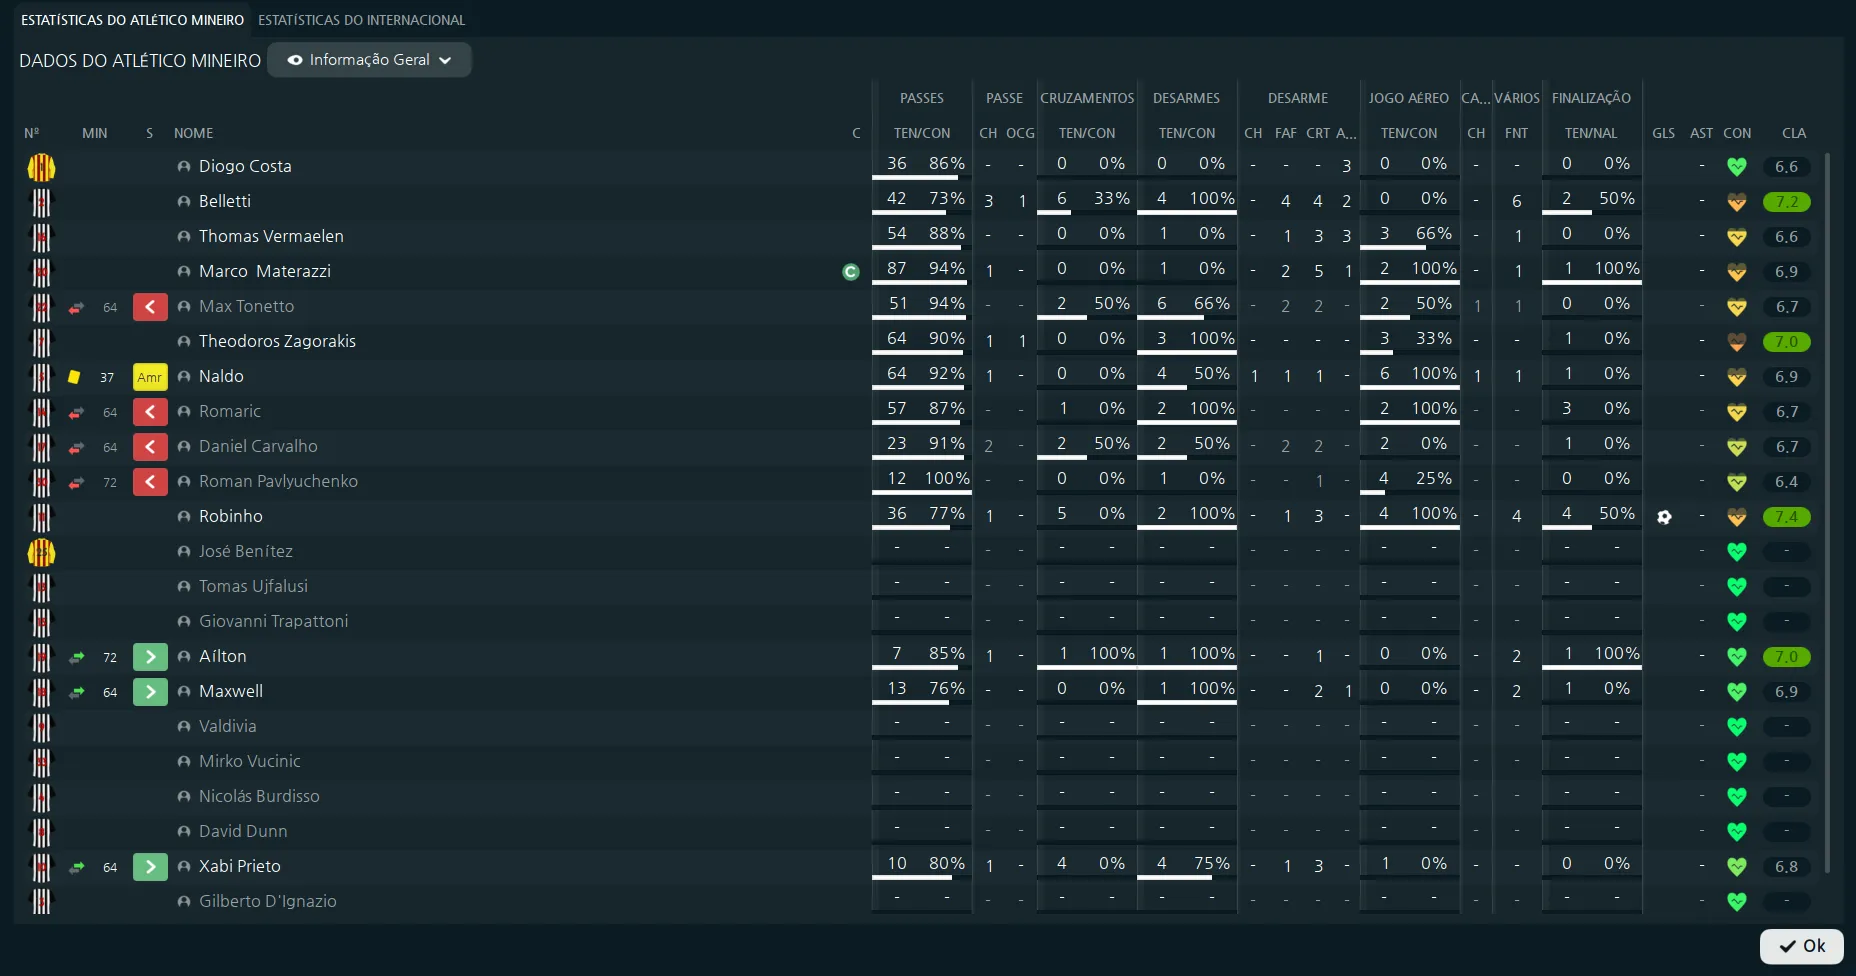Open Mirko Vucinic's player name link
1856x976 pixels.
(249, 762)
